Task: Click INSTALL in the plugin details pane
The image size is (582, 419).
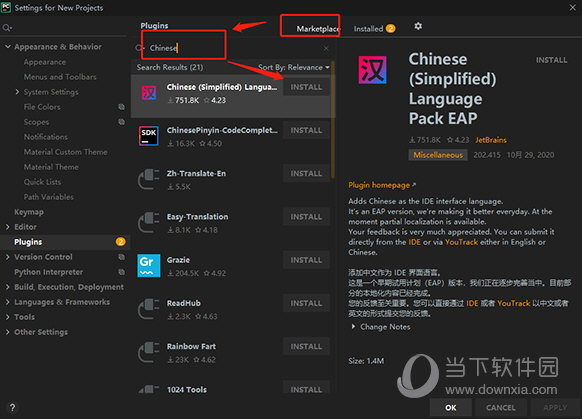Action: click(551, 60)
